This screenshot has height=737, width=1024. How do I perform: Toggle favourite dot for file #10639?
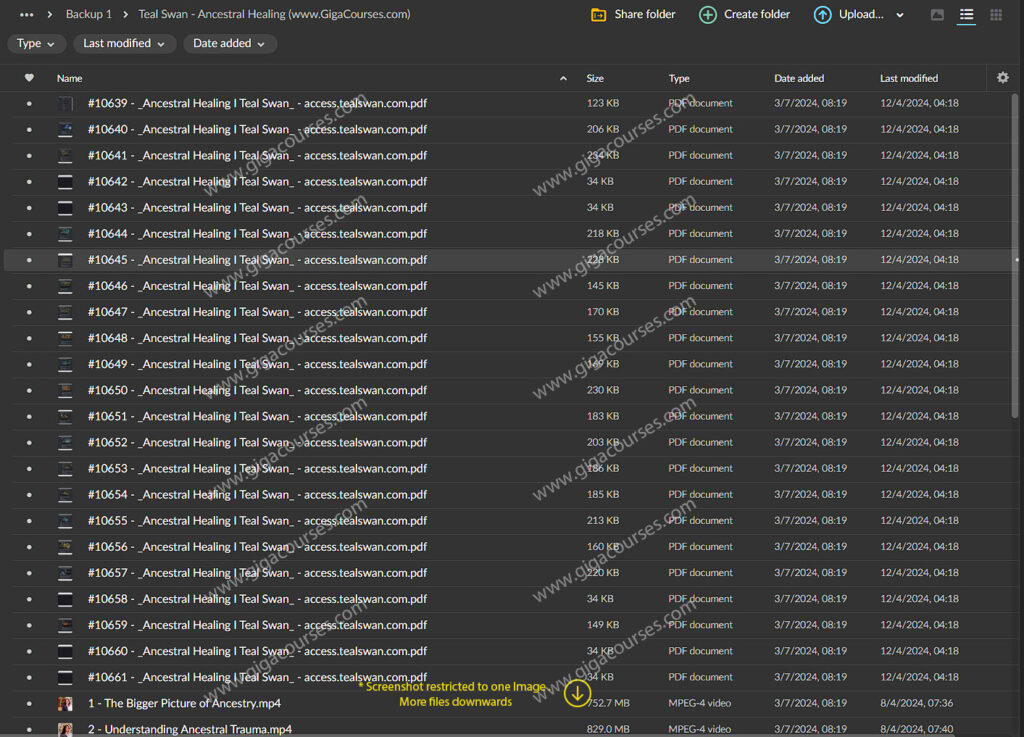[x=29, y=103]
